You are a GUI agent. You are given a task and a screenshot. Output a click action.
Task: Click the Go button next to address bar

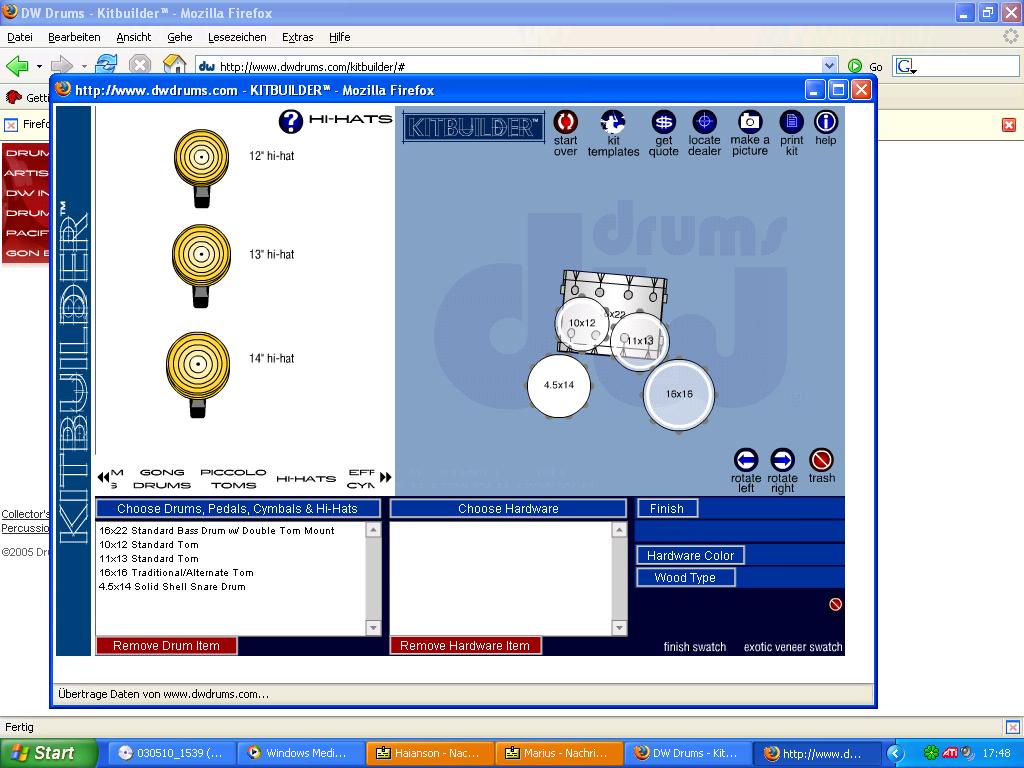pyautogui.click(x=865, y=66)
